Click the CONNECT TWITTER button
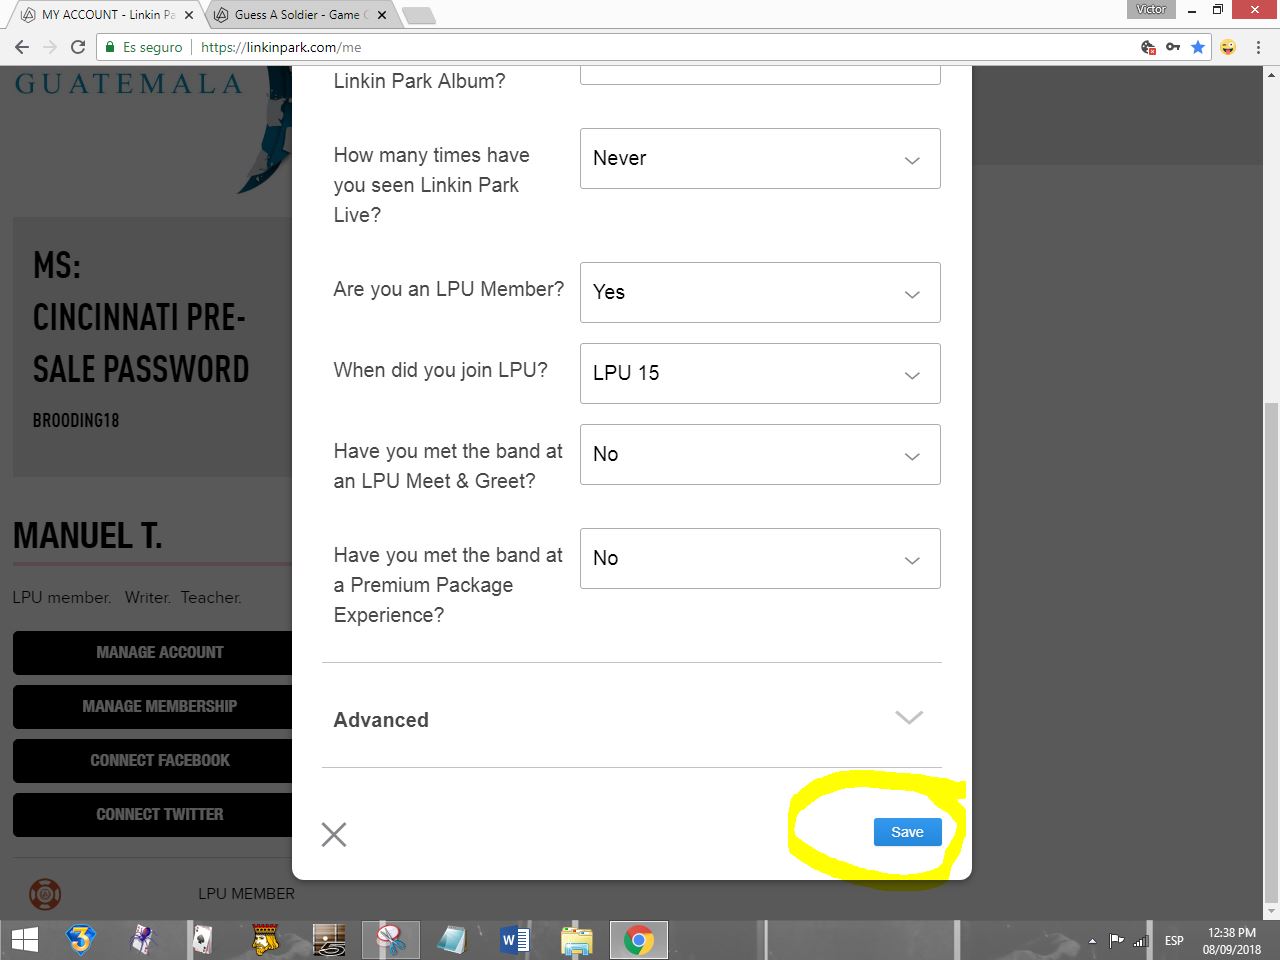Screen dimensions: 1280x960 click(153, 815)
